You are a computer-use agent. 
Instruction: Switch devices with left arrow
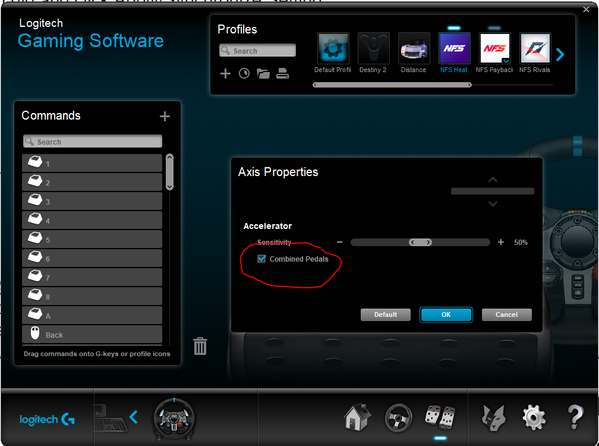[x=133, y=417]
